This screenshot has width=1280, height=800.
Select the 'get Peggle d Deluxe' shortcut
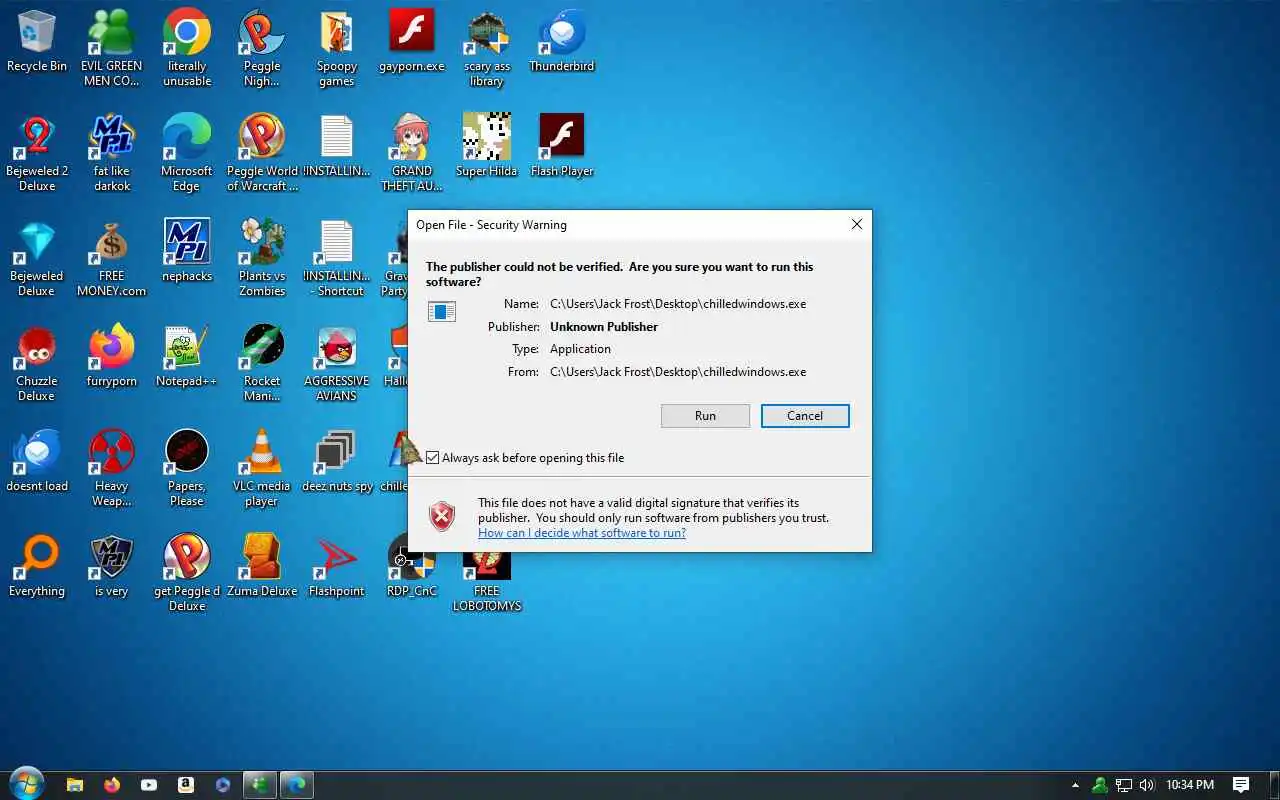(x=187, y=573)
